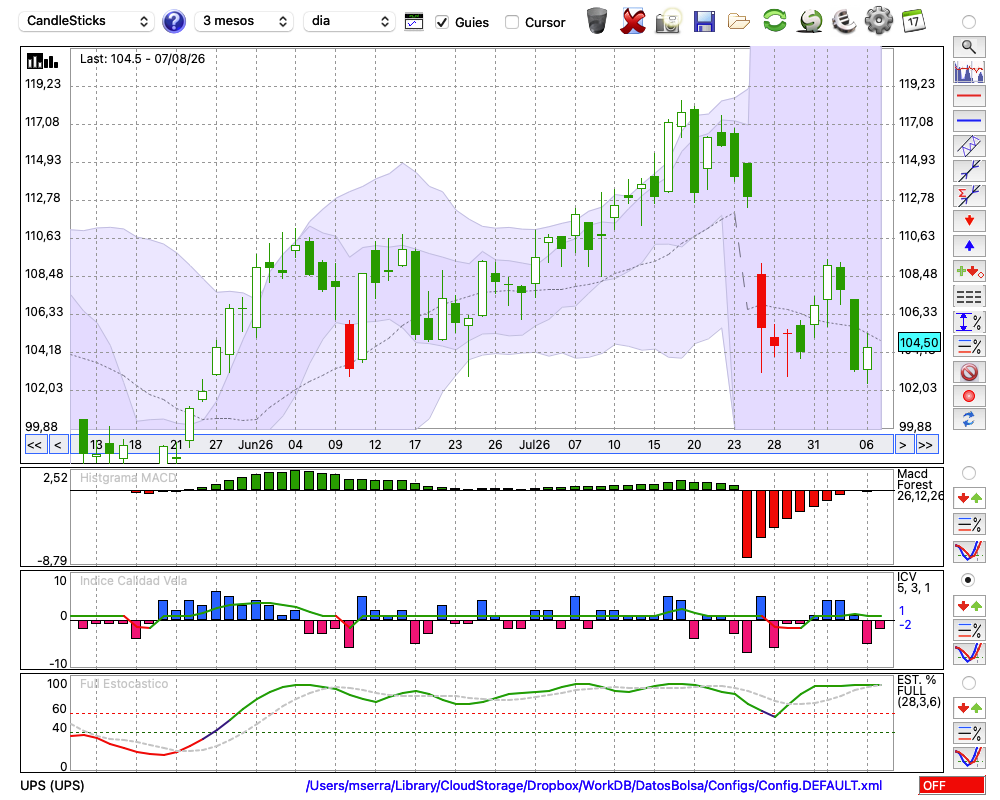Click the camera snapshot icon
The width and height of the screenshot is (1000, 800).
point(668,21)
